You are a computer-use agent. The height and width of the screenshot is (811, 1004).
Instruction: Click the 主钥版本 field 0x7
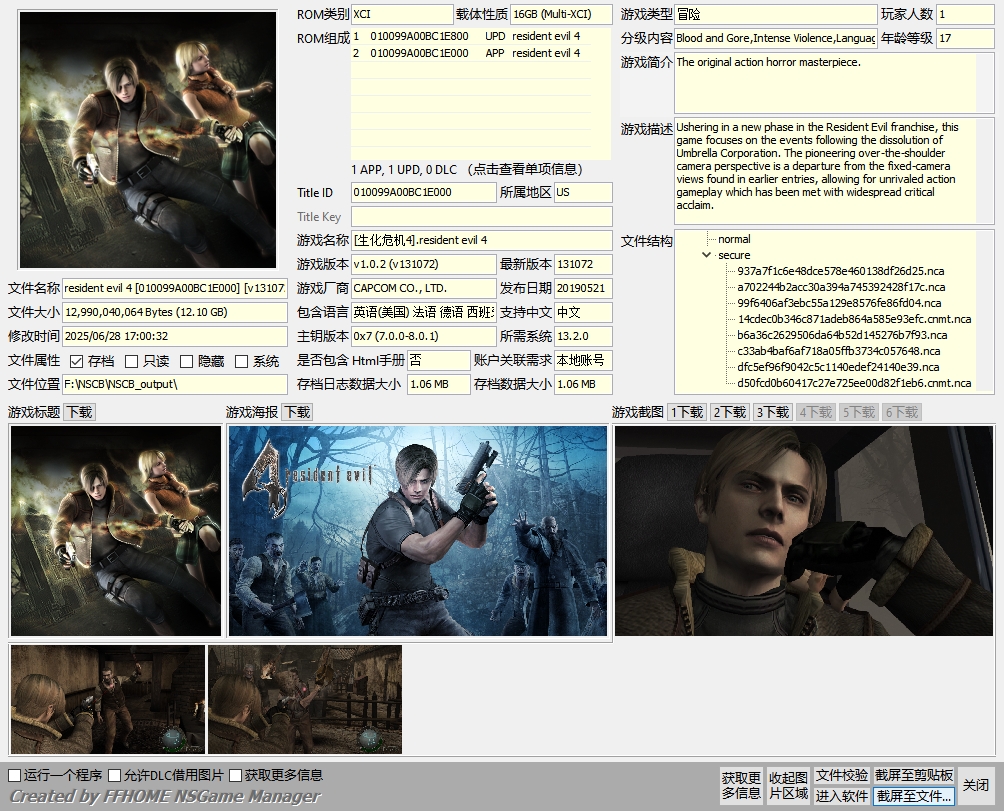(x=423, y=337)
